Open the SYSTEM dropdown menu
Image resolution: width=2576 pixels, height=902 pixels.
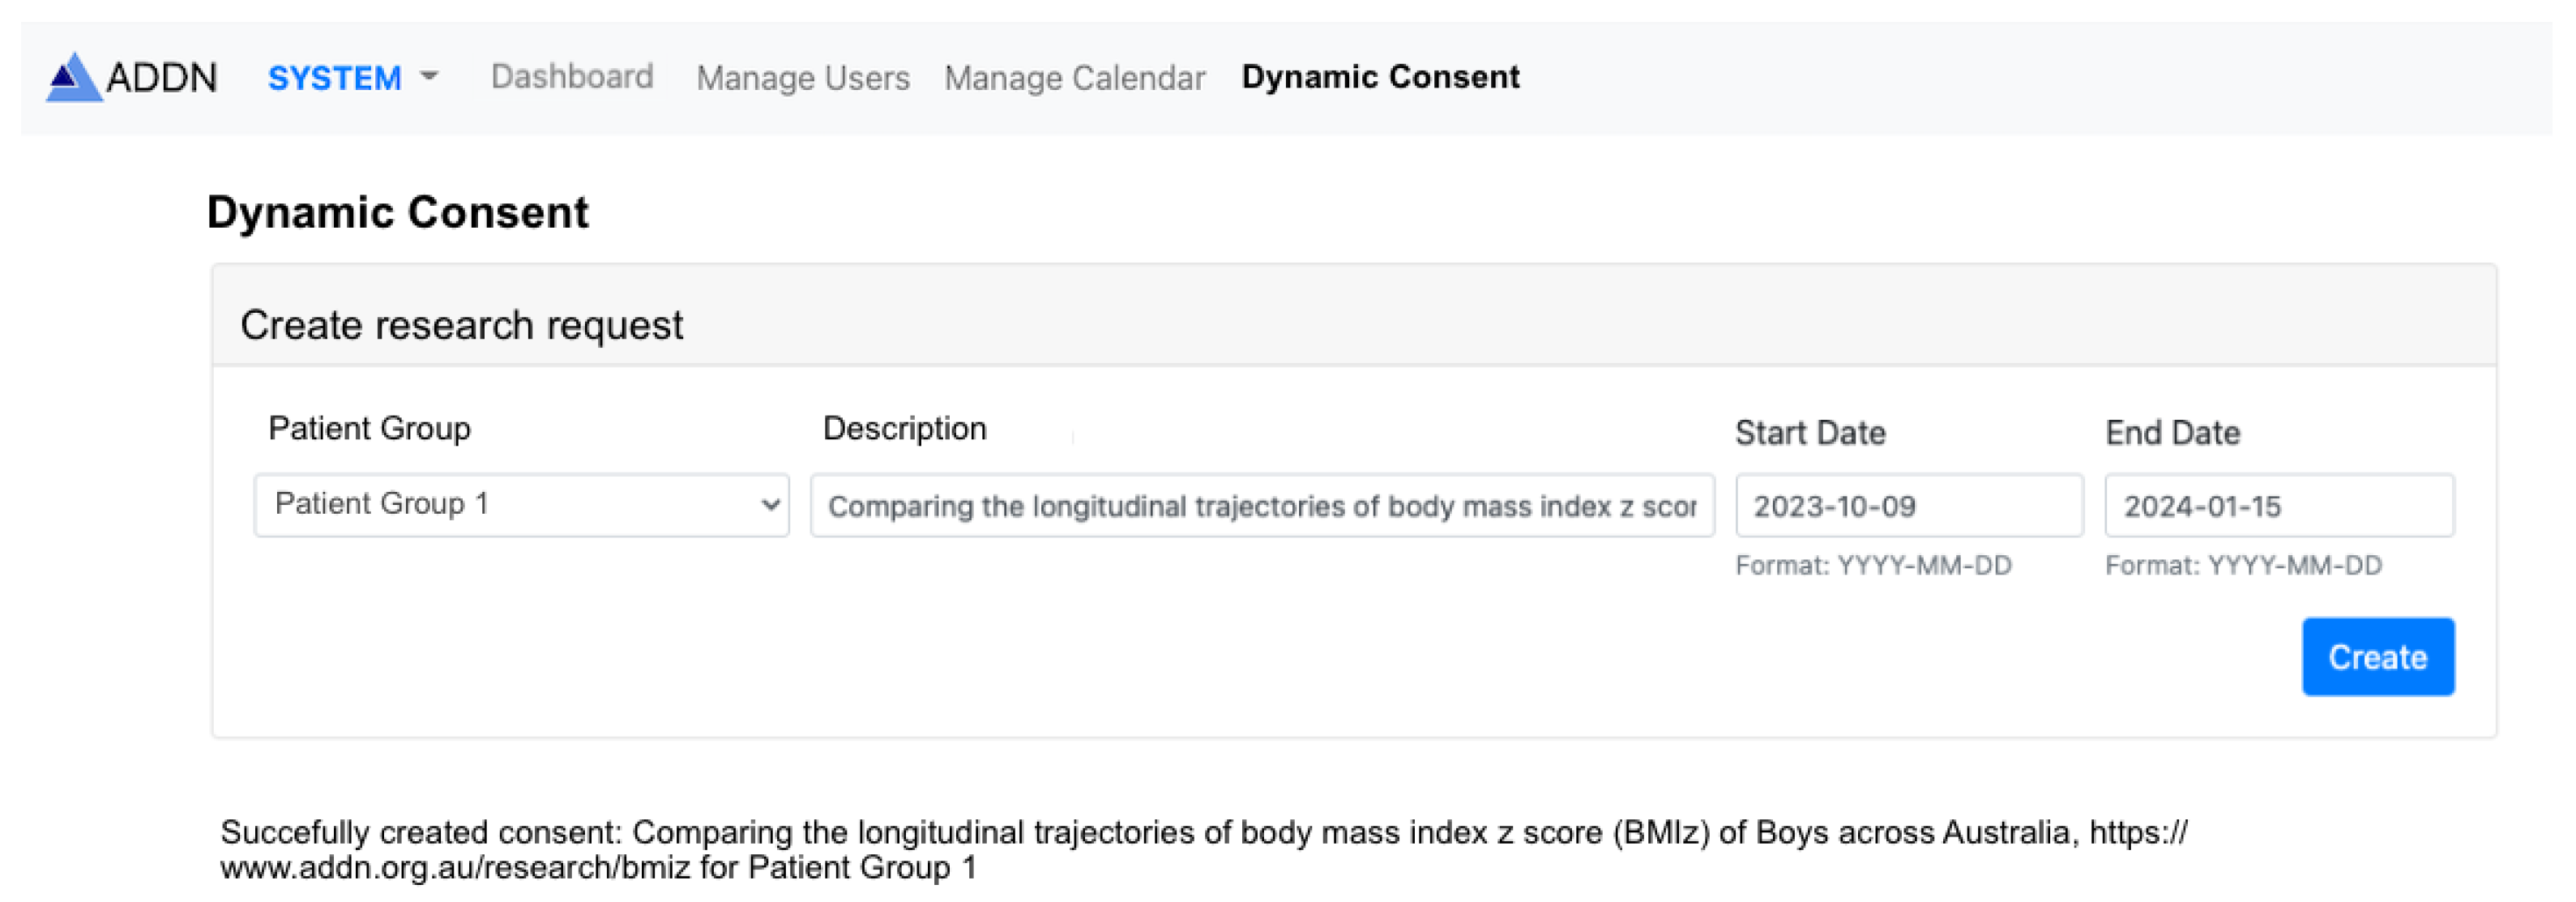[x=335, y=78]
